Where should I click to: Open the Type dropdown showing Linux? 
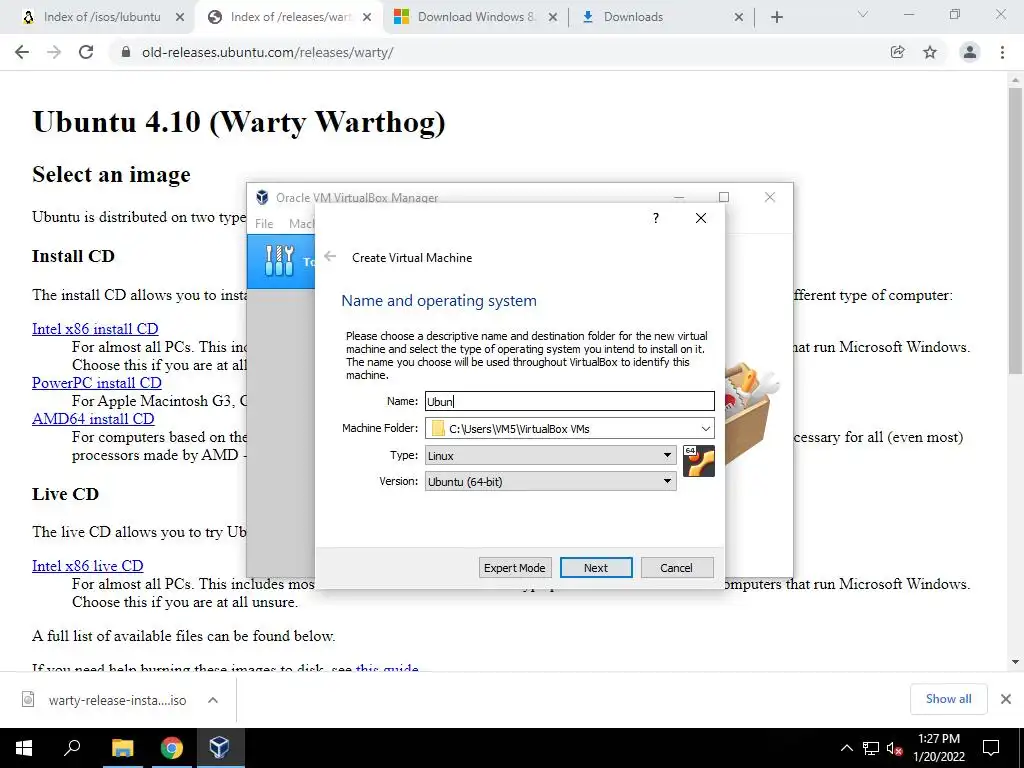pos(551,455)
